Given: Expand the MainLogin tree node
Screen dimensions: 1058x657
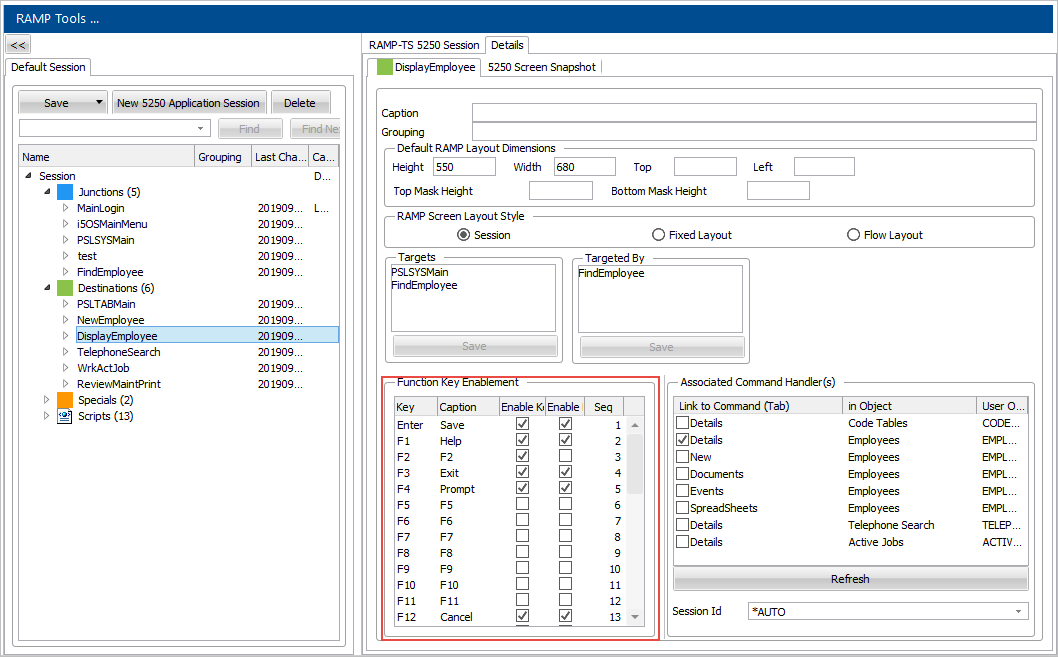Looking at the screenshot, I should [x=66, y=208].
